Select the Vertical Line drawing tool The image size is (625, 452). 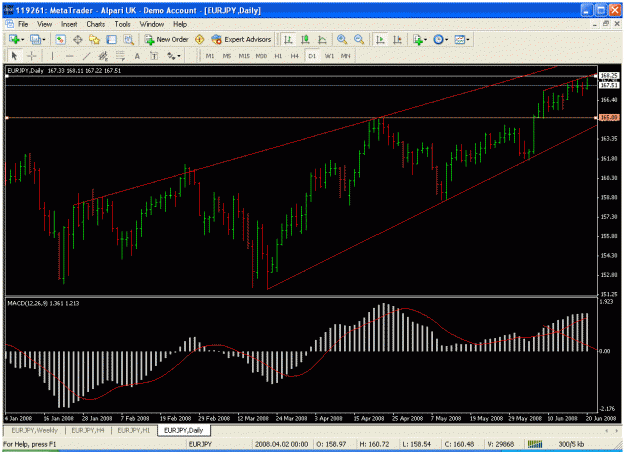(x=52, y=56)
